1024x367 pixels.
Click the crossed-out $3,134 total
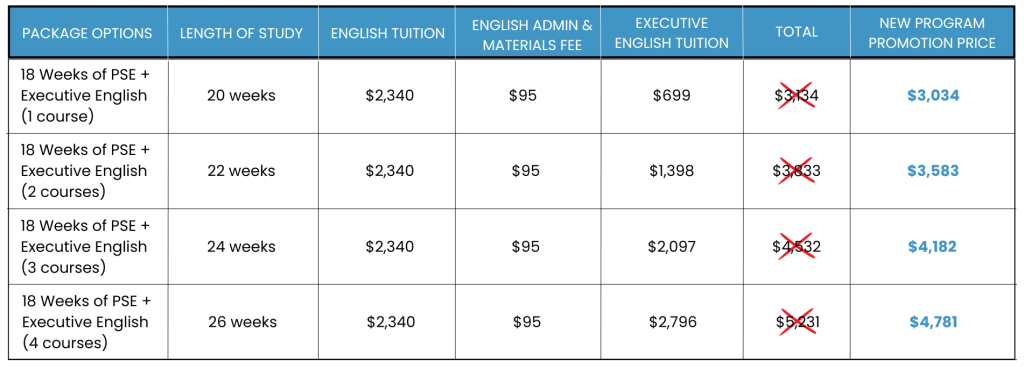click(x=796, y=96)
